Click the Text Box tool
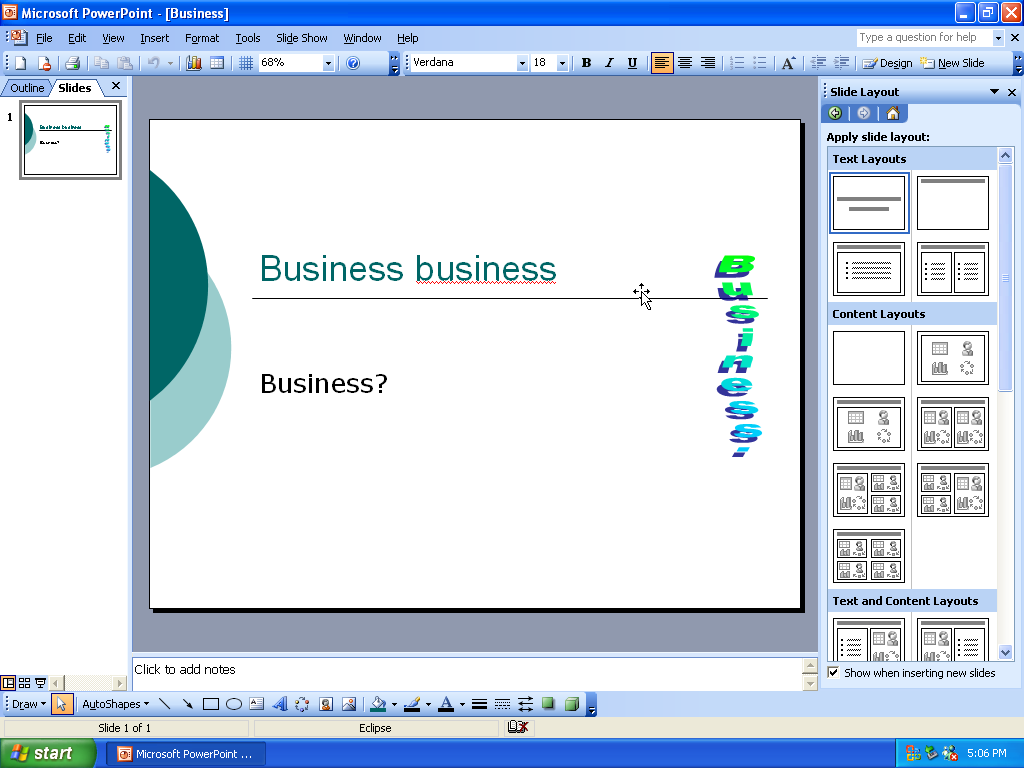 coord(257,704)
